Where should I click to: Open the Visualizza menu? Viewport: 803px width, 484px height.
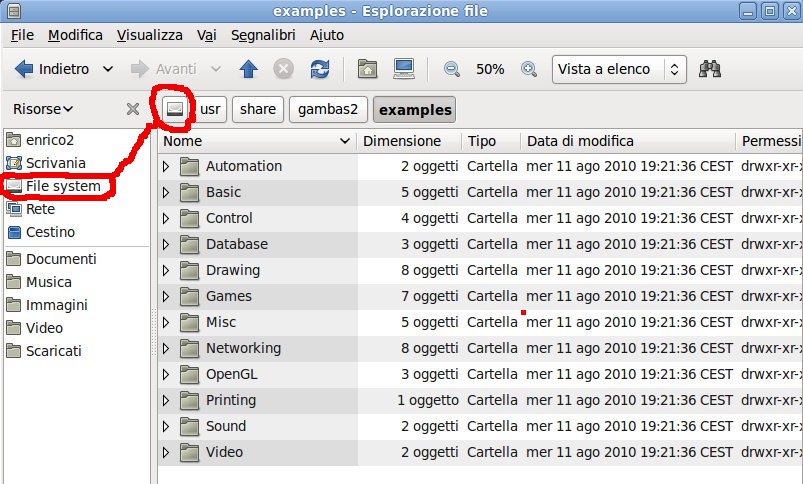pos(150,35)
